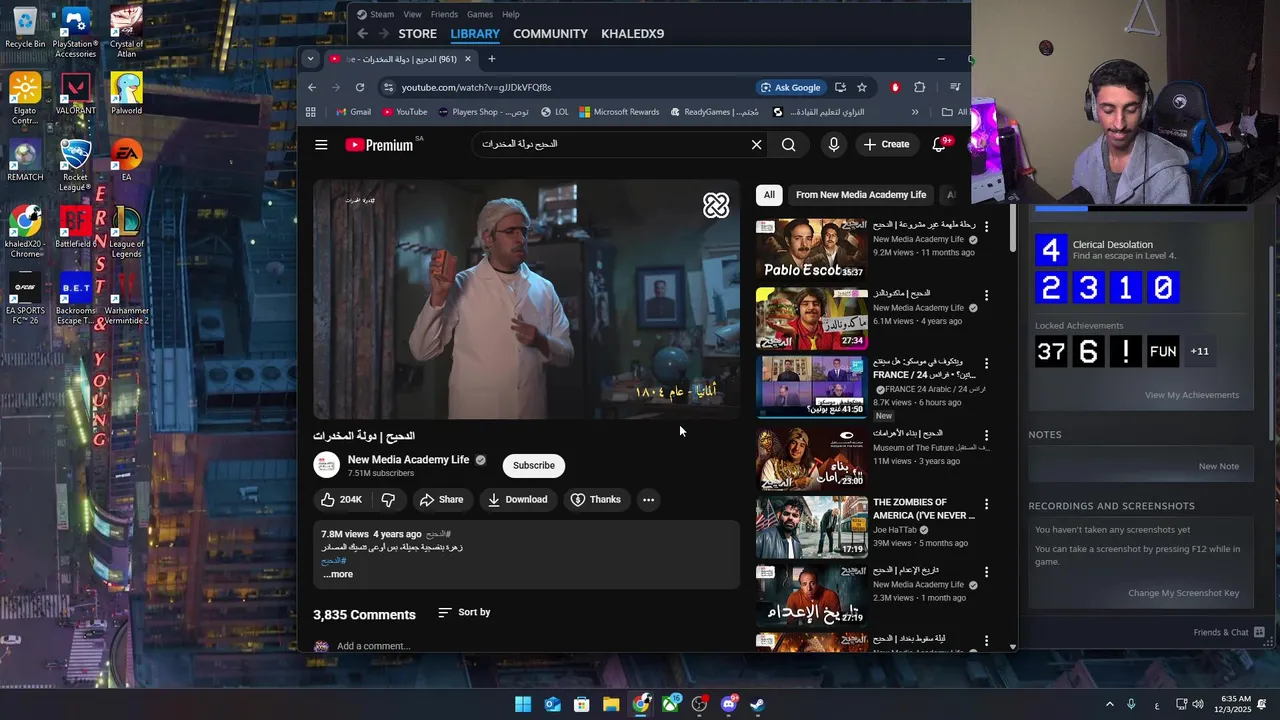Open Discord from the taskbar
This screenshot has width=1280, height=720.
729,704
